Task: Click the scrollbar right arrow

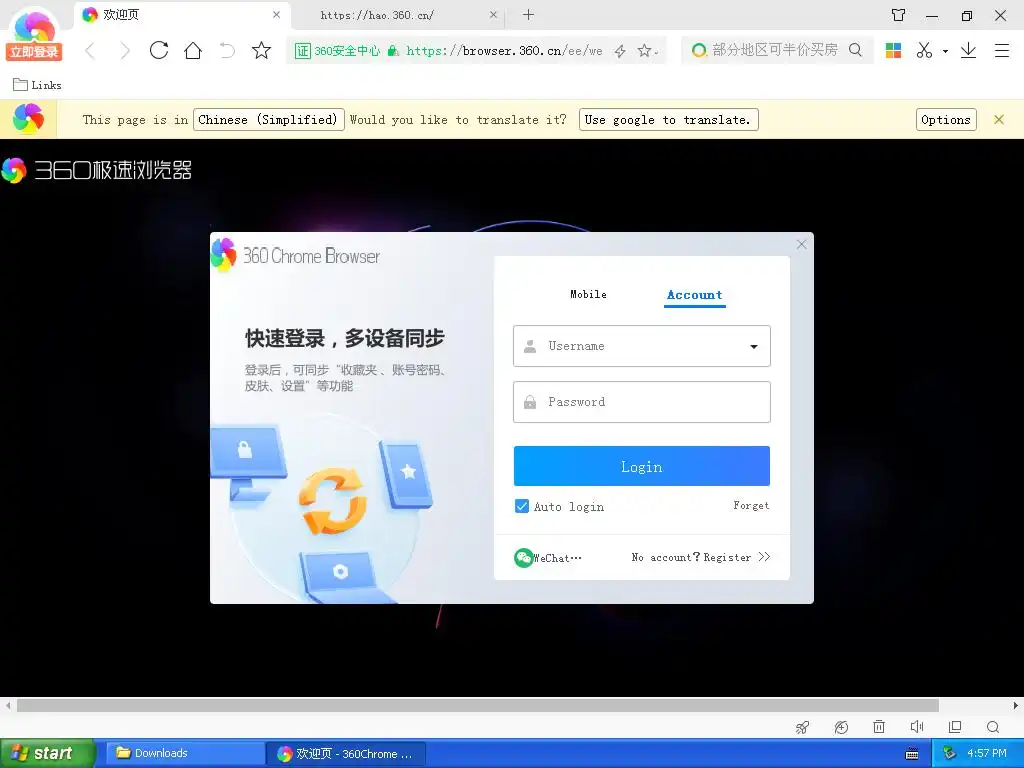Action: [x=1016, y=705]
